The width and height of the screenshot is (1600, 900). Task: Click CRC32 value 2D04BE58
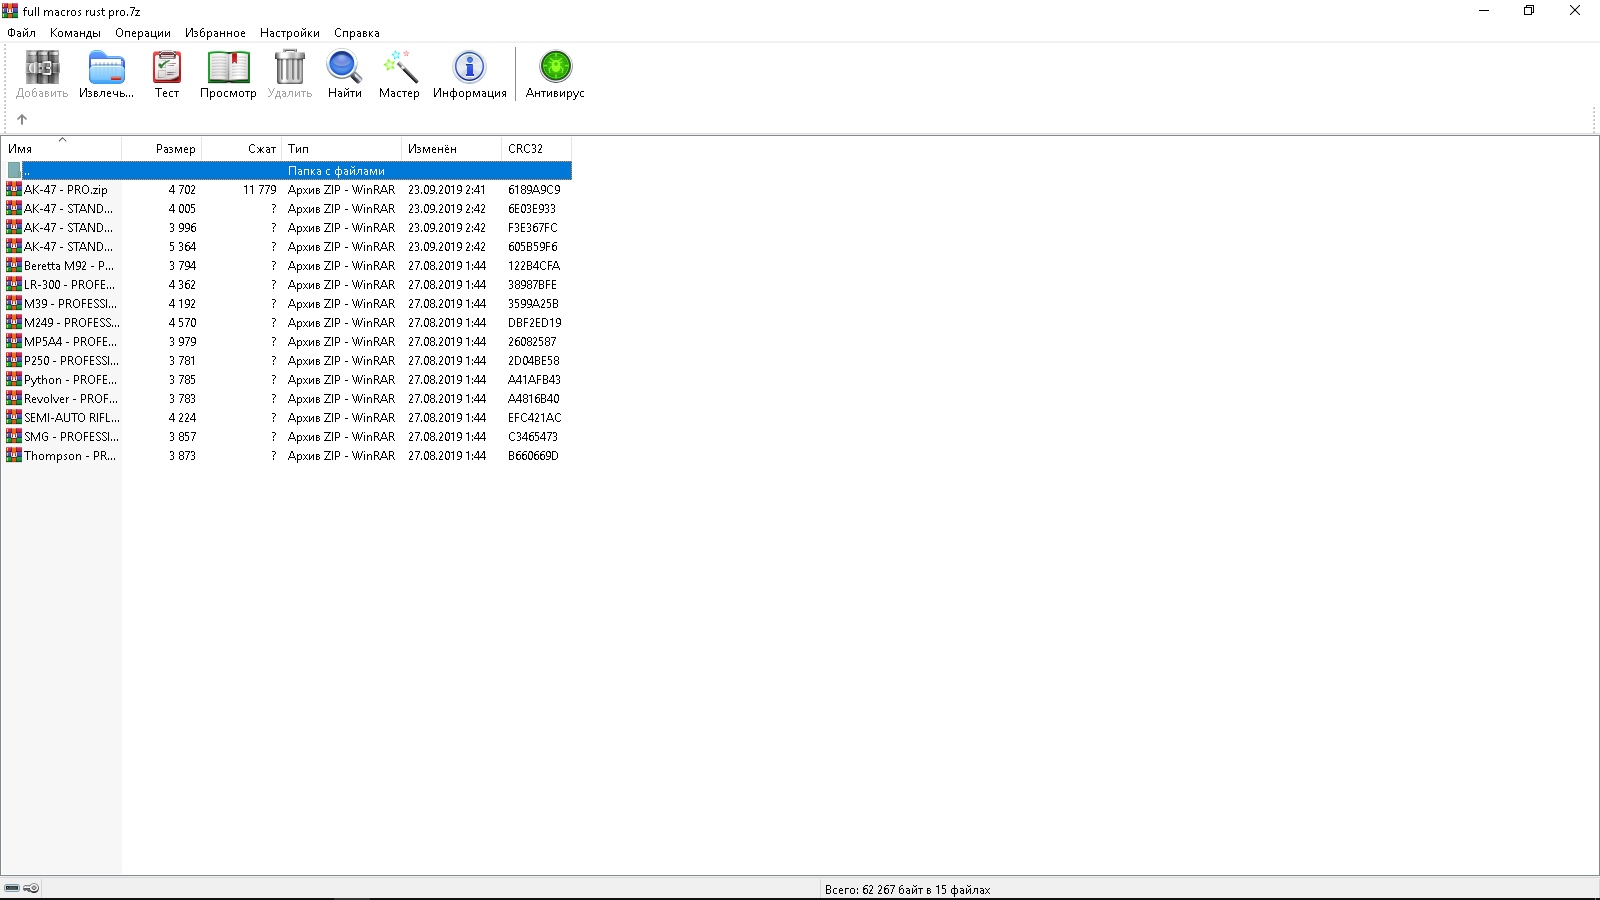(534, 360)
